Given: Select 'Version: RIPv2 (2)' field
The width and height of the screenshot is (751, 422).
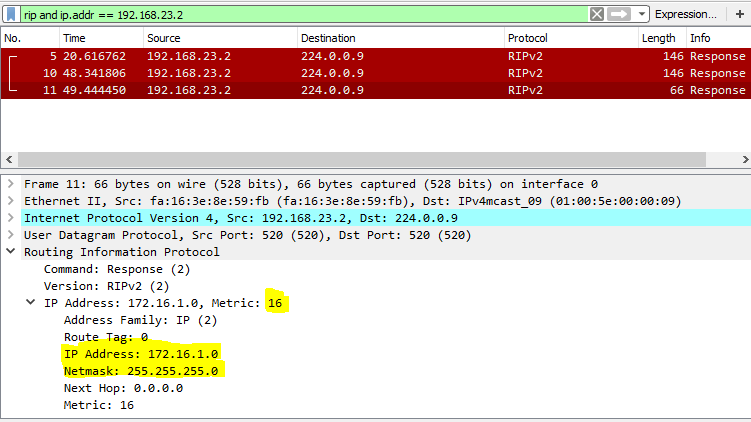Looking at the screenshot, I should (x=106, y=286).
